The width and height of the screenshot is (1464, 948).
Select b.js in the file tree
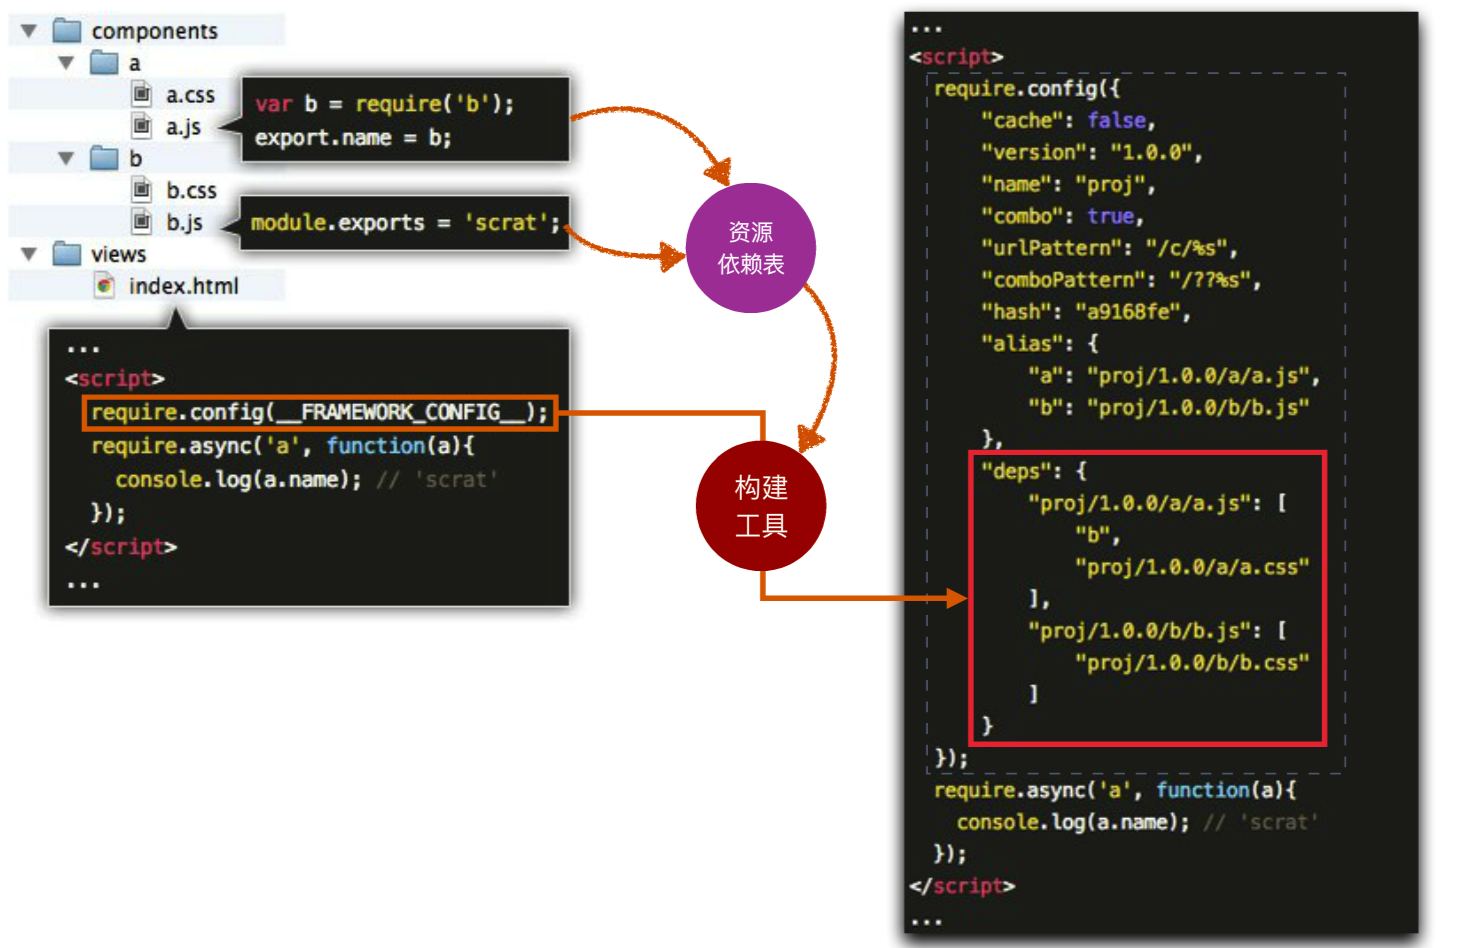185,222
